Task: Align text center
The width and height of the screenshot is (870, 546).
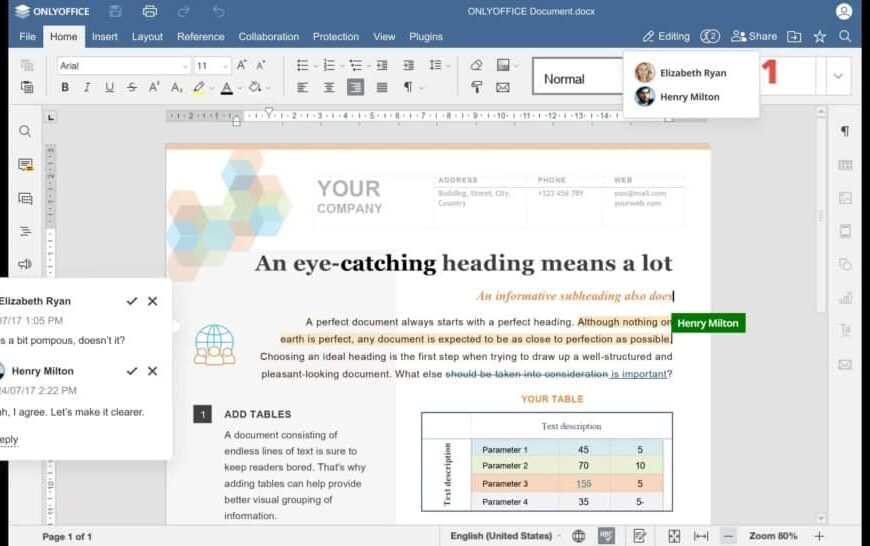Action: (x=329, y=87)
